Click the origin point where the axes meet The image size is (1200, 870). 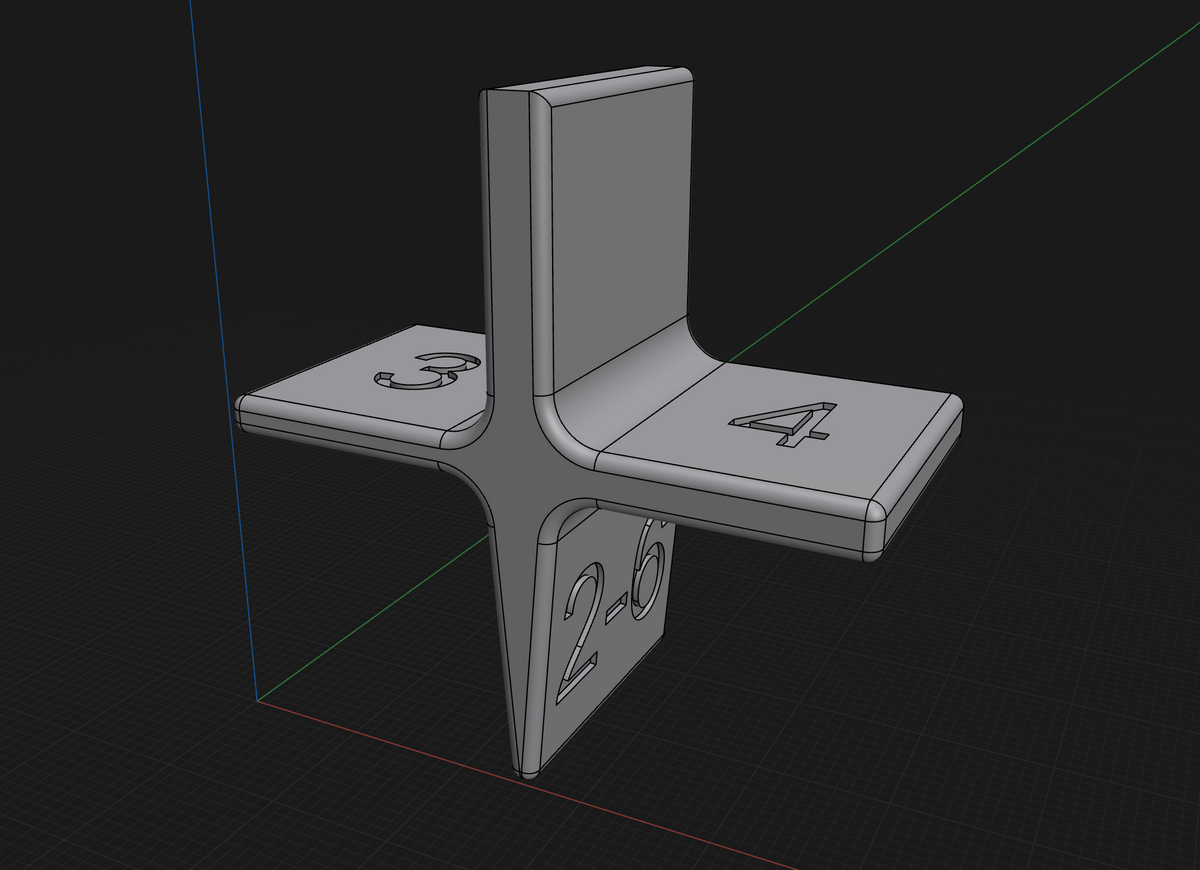tap(258, 699)
